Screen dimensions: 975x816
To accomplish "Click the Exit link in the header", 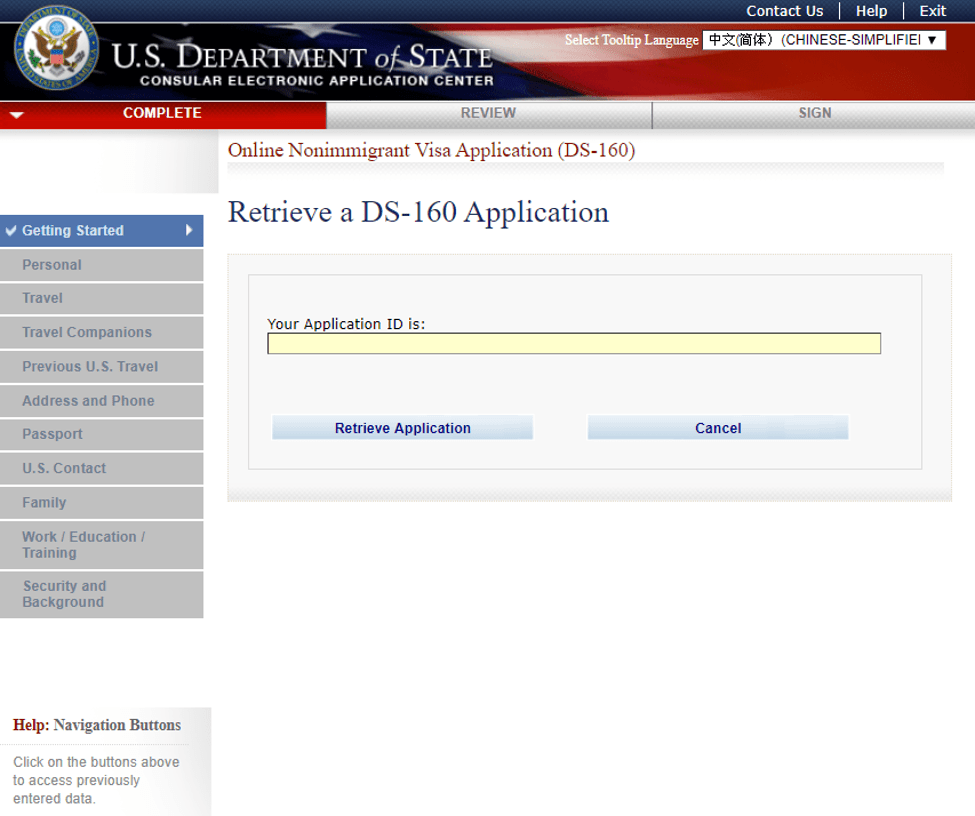I will point(933,11).
